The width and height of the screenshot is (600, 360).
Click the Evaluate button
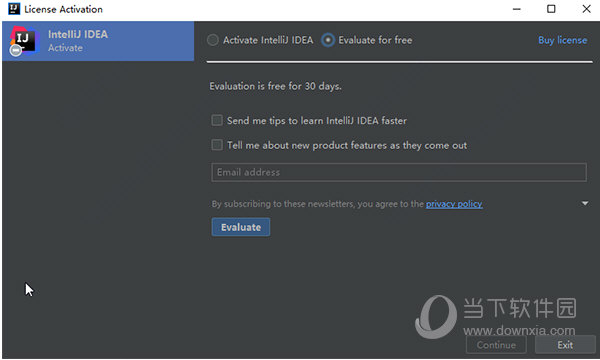coord(241,227)
